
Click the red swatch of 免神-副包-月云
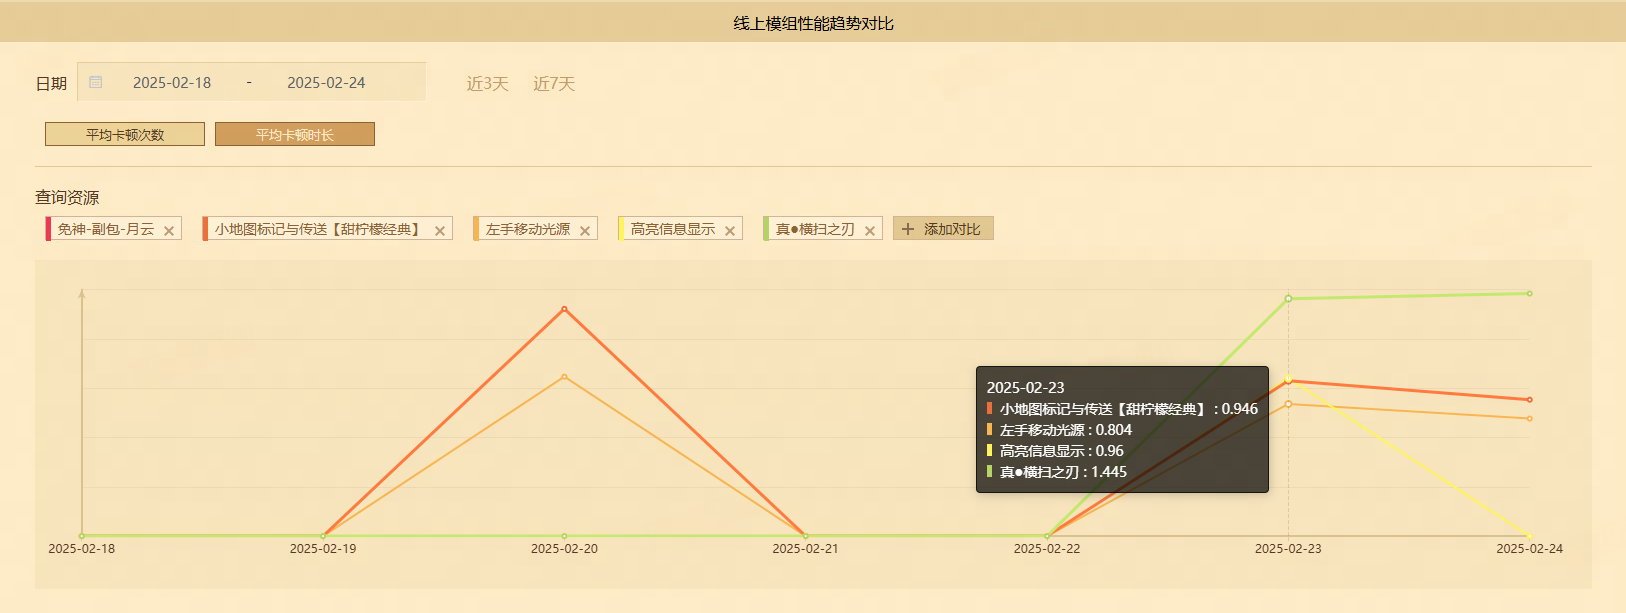[48, 228]
